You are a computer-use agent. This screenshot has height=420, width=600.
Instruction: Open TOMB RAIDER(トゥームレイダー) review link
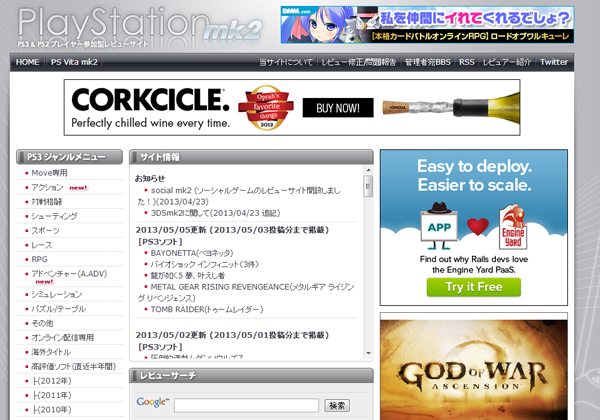point(207,309)
